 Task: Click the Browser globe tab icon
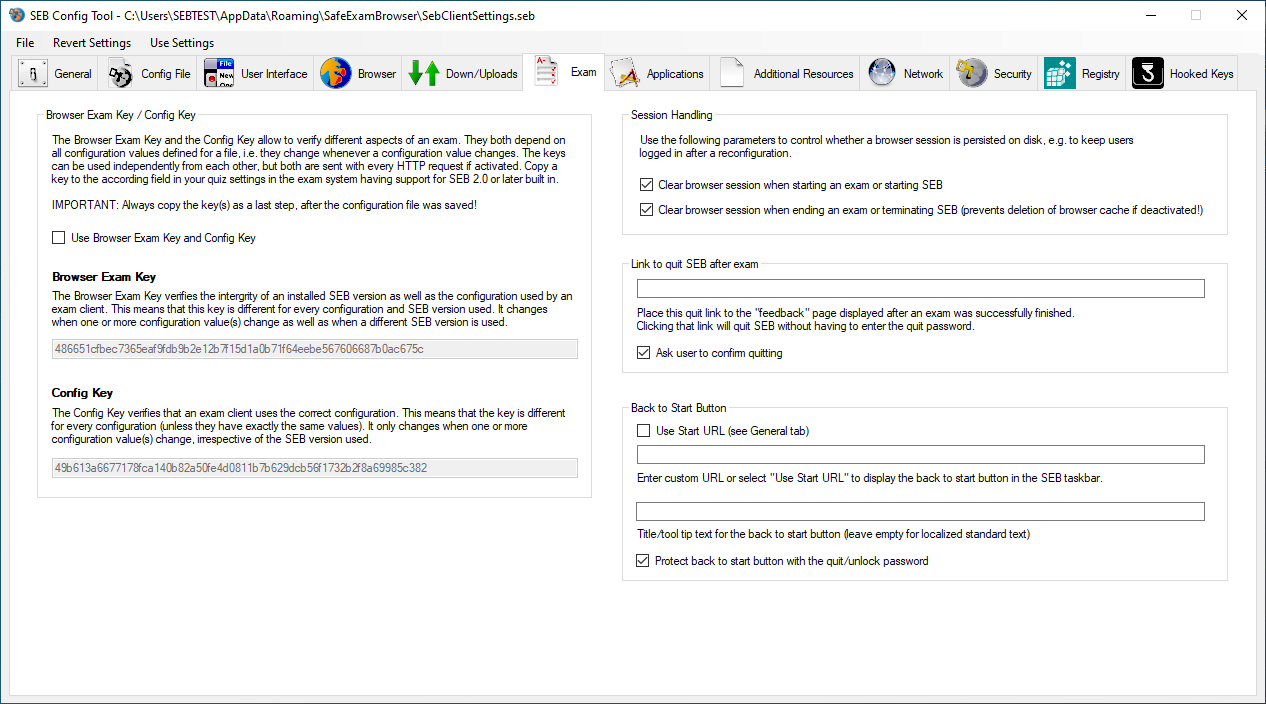[335, 74]
